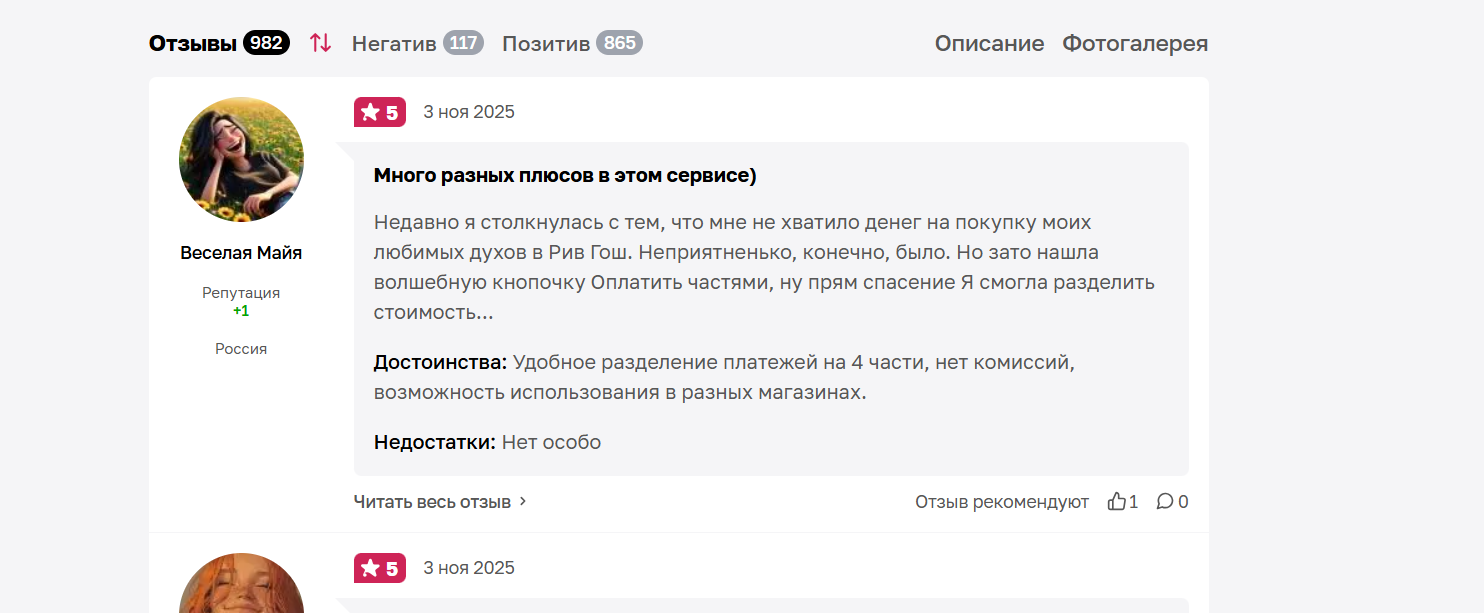1484x613 pixels.
Task: Click the second review's 5-star badge
Action: coord(380,569)
